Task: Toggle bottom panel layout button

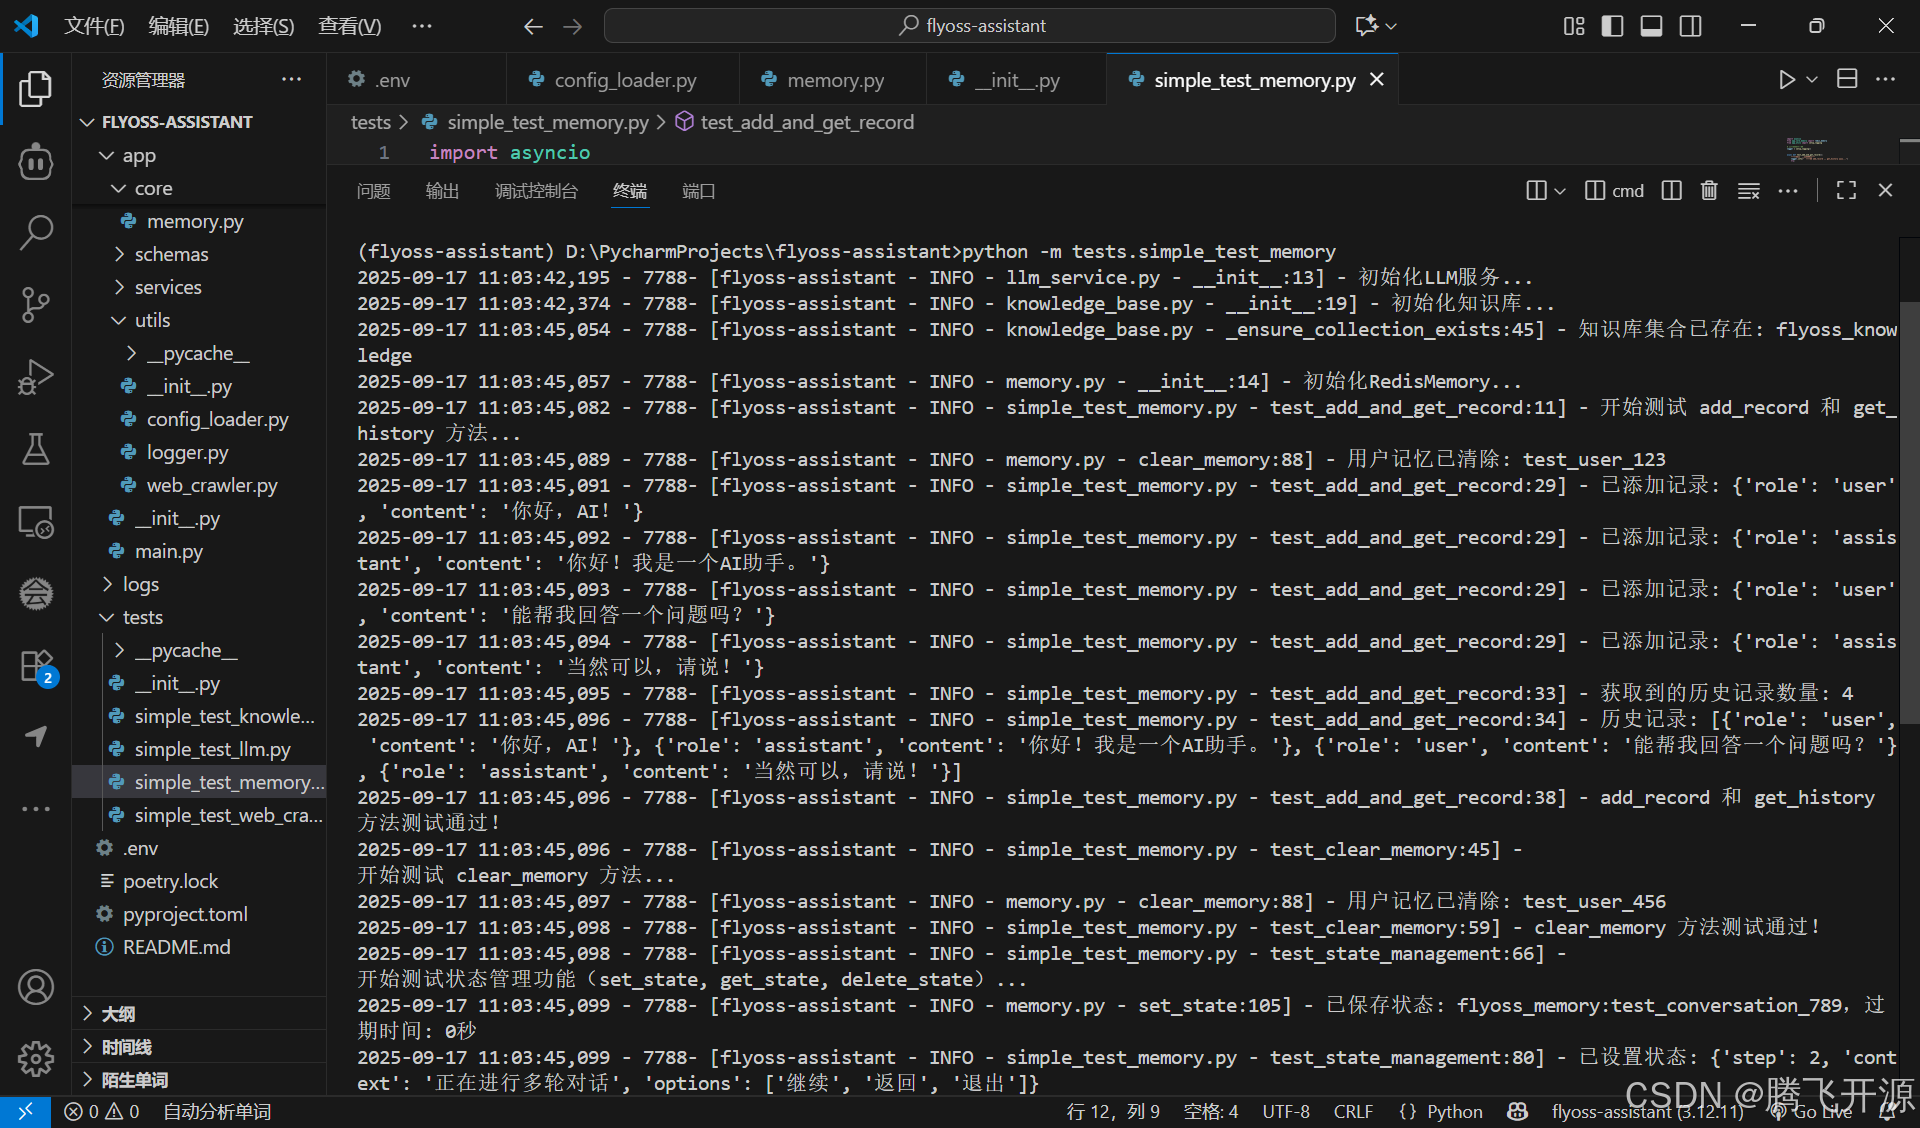Action: point(1651,26)
